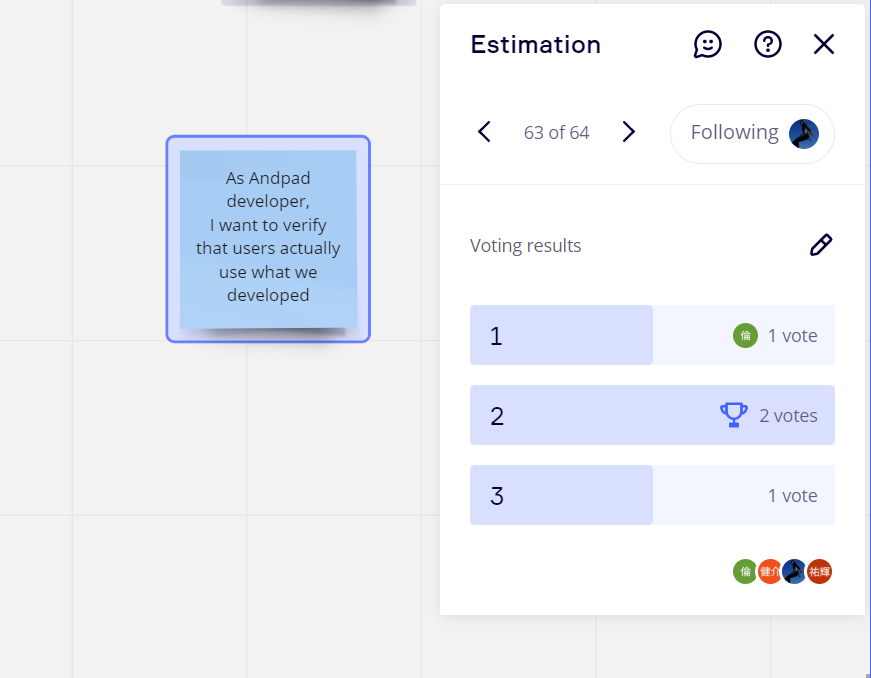Click the red 祐輝 participant avatar

(819, 571)
